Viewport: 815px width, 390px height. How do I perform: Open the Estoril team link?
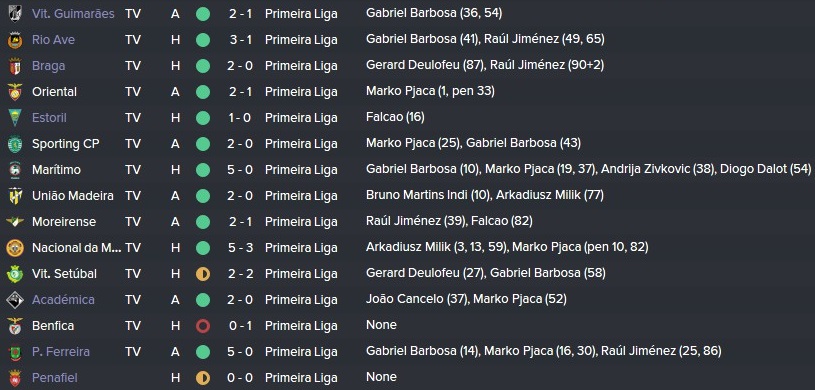tap(49, 118)
